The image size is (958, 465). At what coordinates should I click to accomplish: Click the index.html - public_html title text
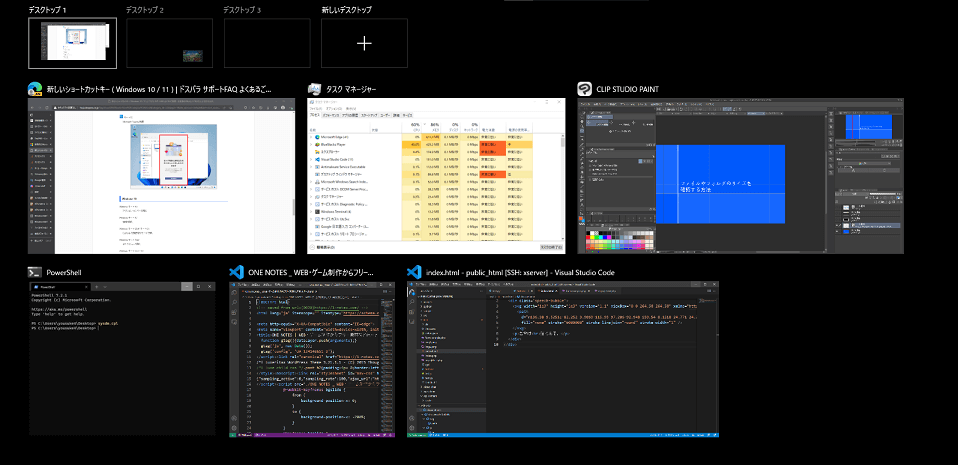[520, 273]
